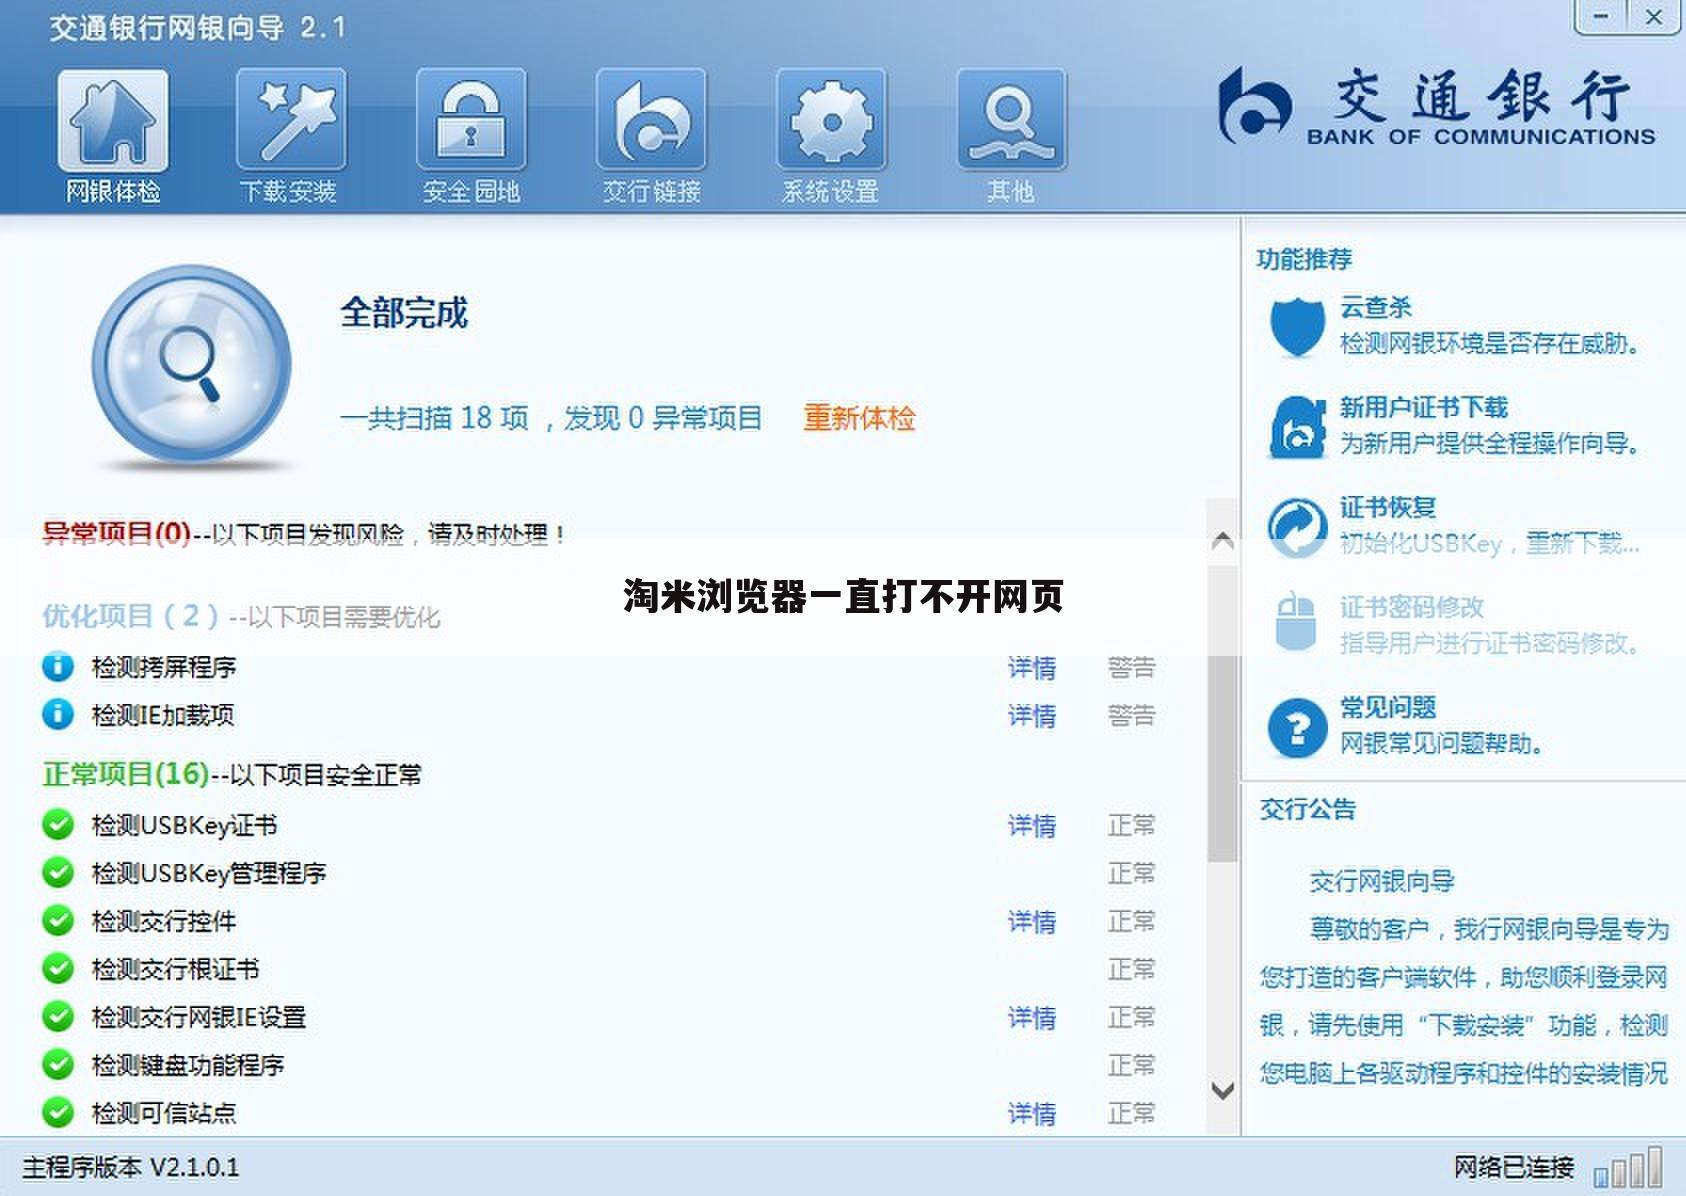The image size is (1686, 1196).
Task: Click the 主程序版本 V2.1.0.1 status text
Action: click(x=131, y=1167)
